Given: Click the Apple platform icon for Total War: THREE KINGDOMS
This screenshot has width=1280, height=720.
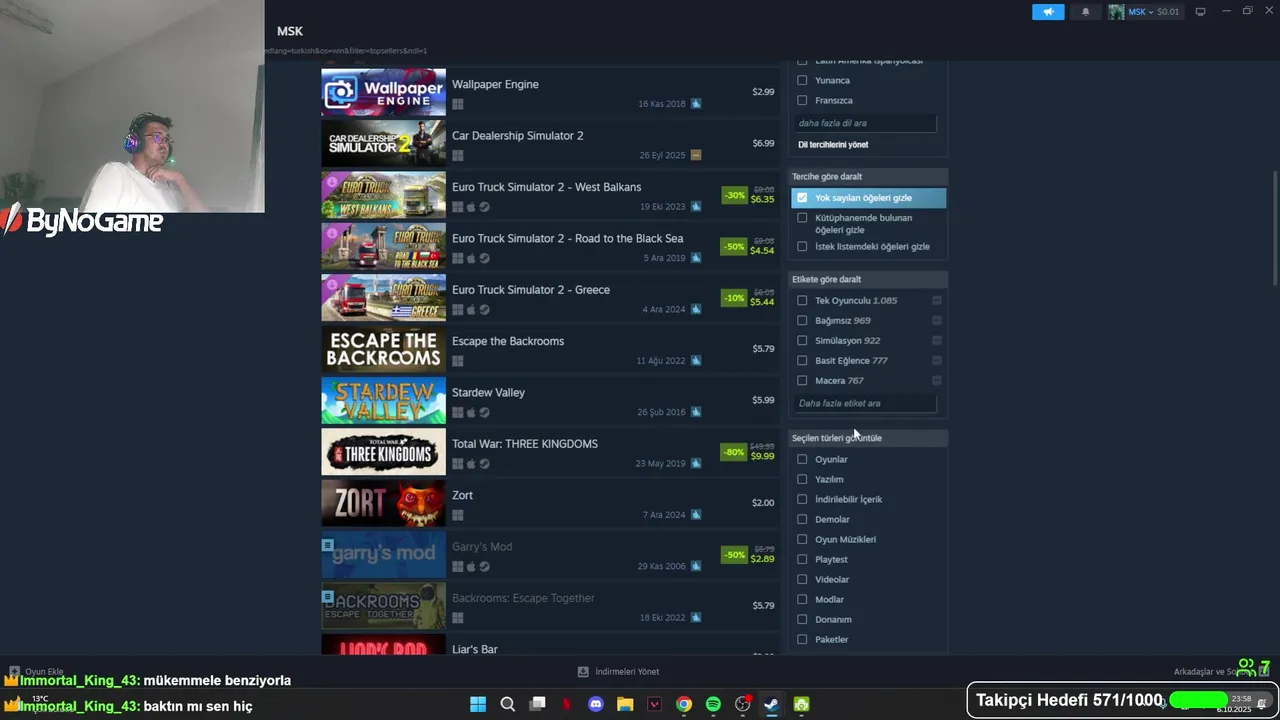Looking at the screenshot, I should (471, 464).
